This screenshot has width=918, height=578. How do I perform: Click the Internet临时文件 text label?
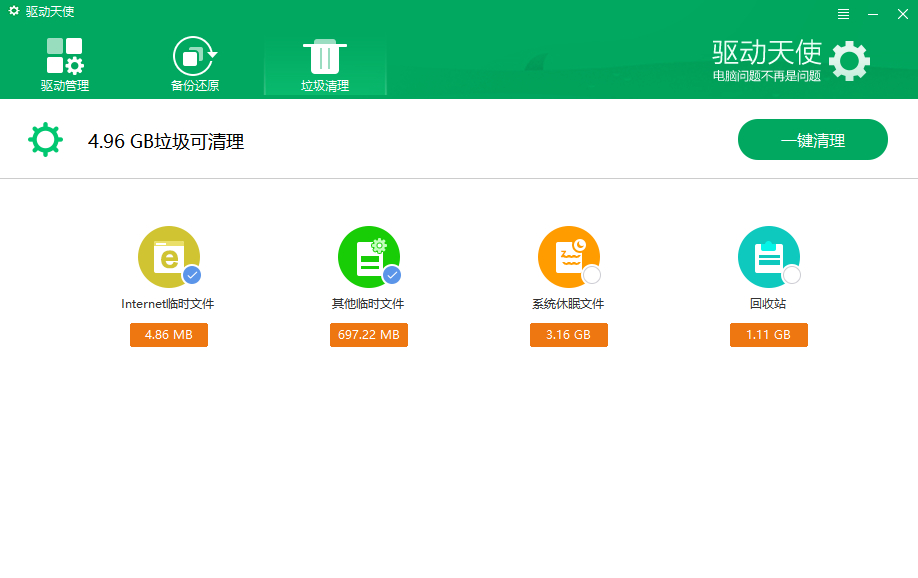pyautogui.click(x=167, y=304)
